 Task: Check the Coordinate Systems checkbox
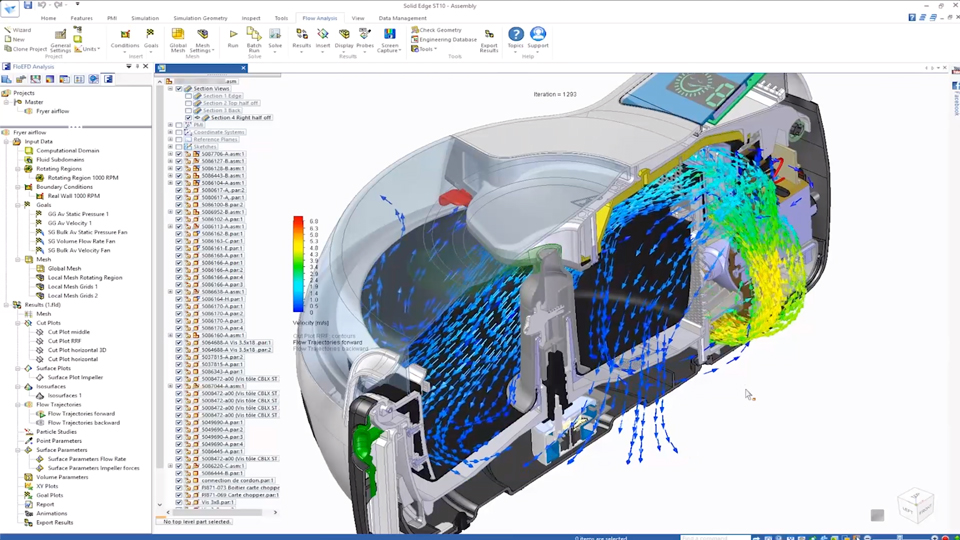point(179,132)
